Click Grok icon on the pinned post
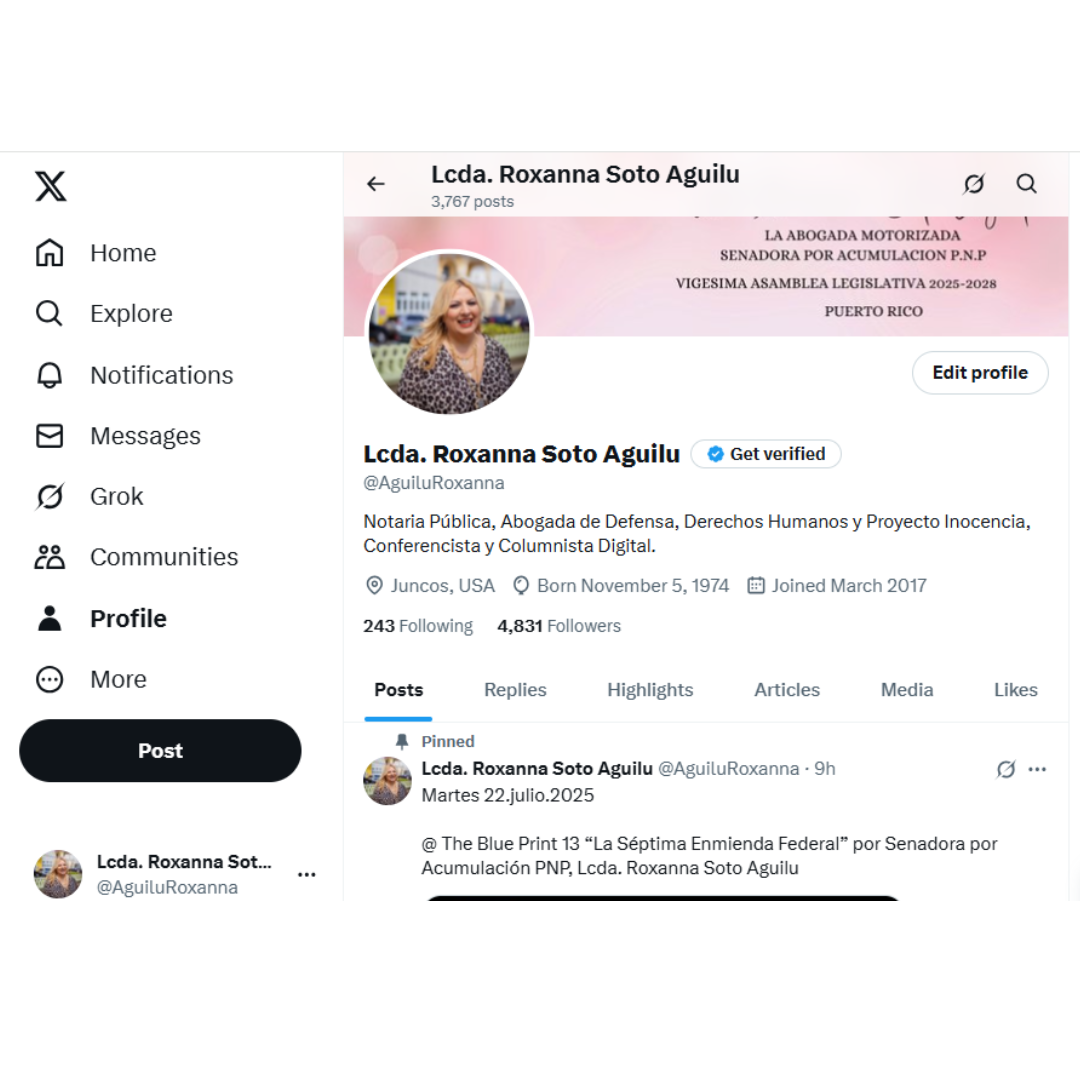This screenshot has width=1080, height=1080. pyautogui.click(x=1006, y=769)
